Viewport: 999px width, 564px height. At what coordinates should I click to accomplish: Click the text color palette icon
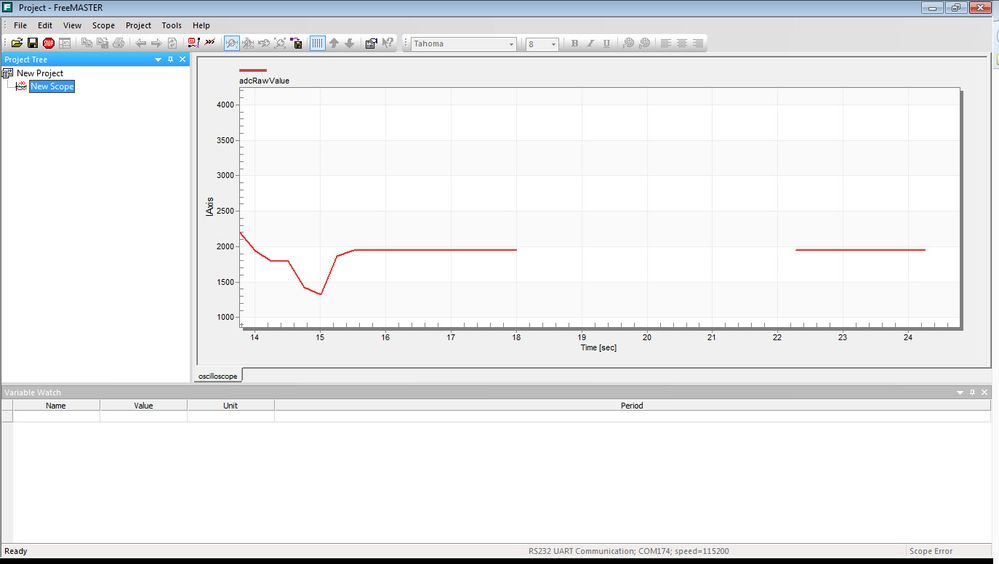click(x=628, y=43)
